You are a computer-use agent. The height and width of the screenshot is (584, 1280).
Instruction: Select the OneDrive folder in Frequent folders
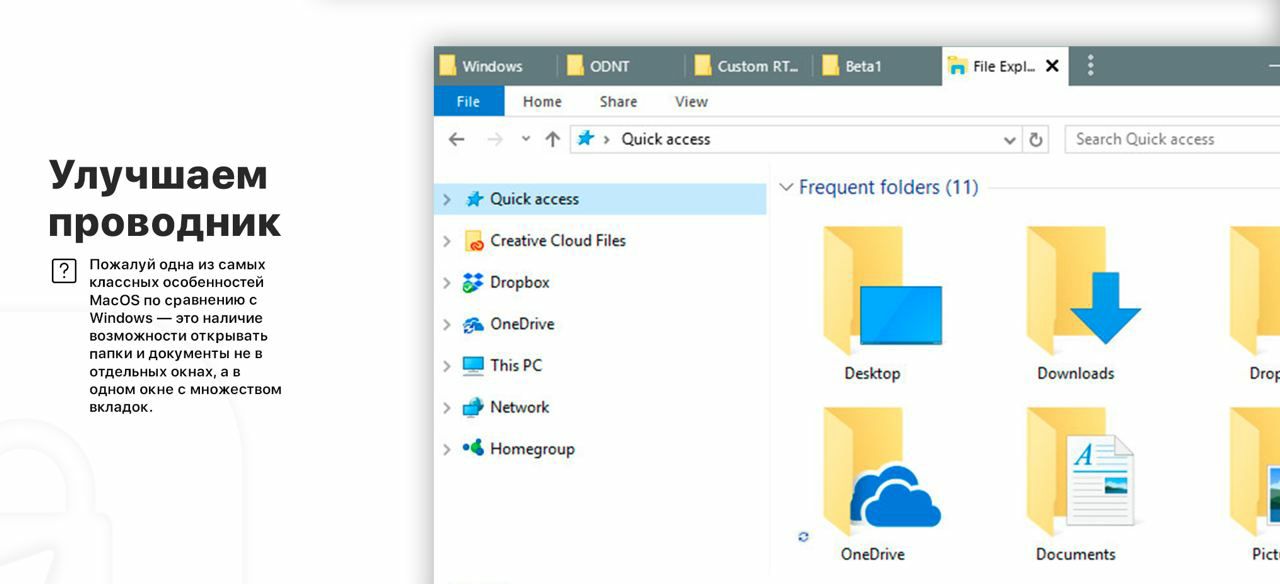[882, 472]
